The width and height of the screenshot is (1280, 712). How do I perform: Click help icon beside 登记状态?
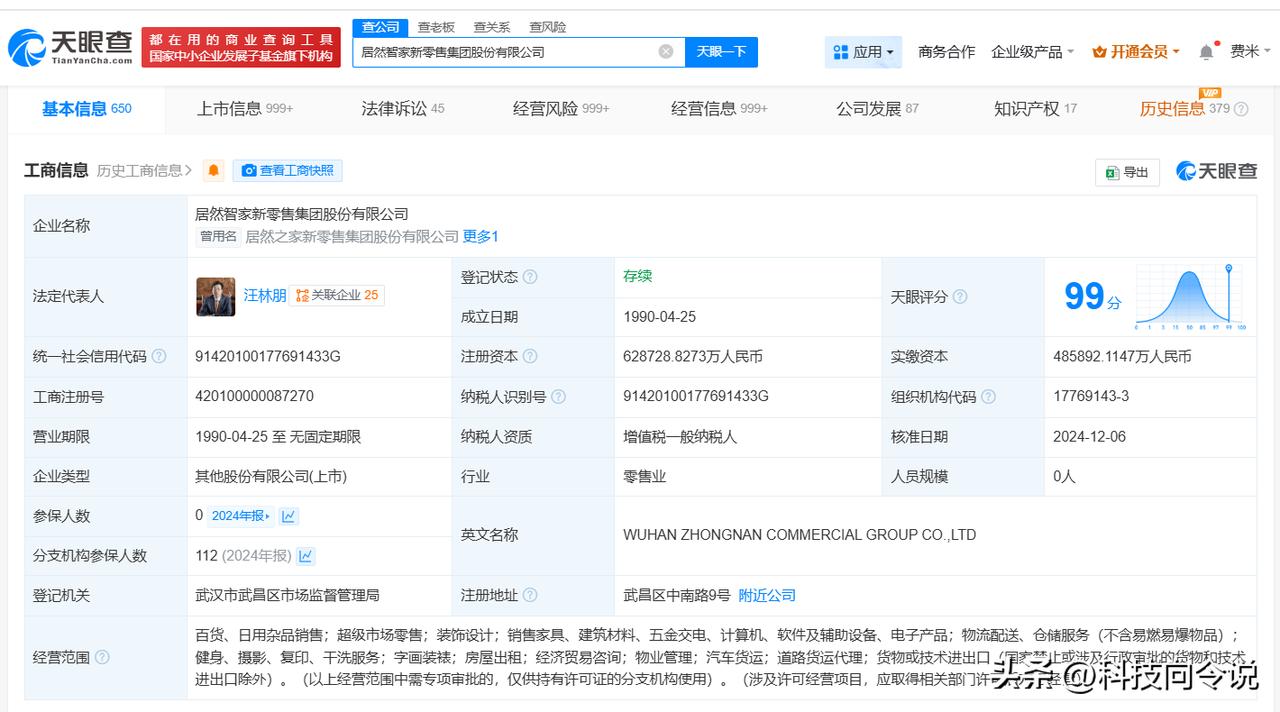(530, 277)
